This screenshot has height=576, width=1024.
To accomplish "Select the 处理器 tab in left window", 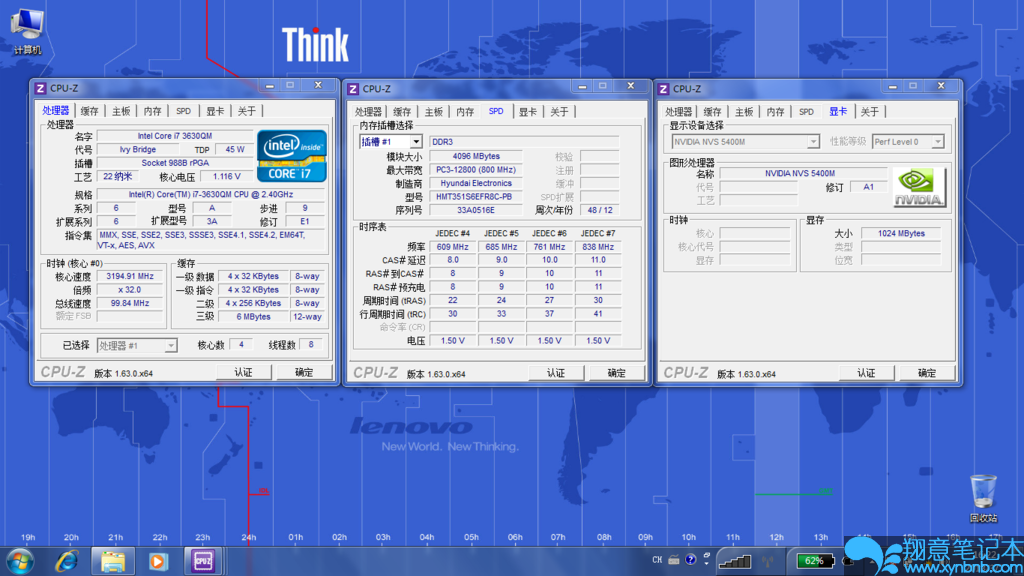I will (56, 111).
